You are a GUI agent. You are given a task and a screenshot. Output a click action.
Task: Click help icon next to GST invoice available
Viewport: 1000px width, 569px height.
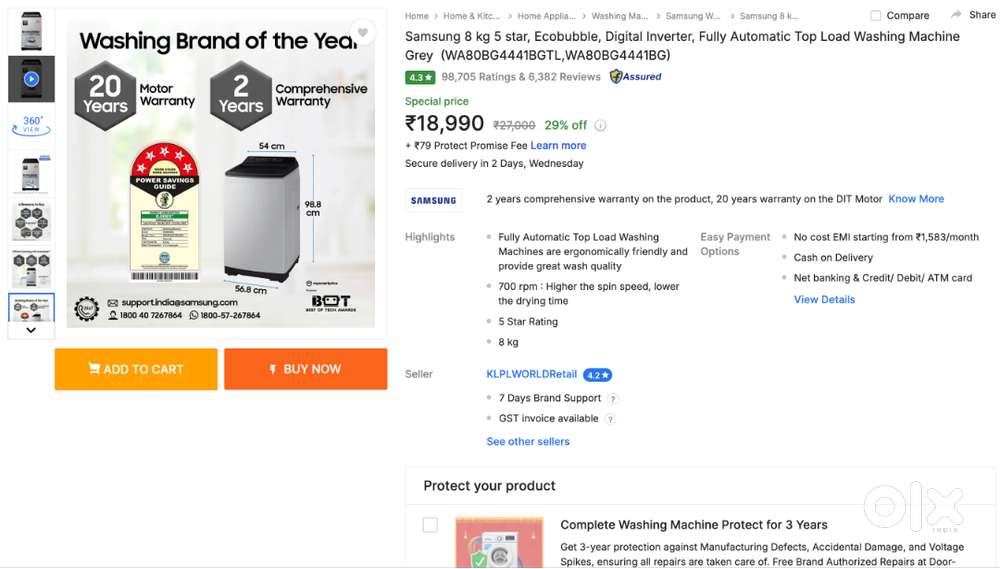[610, 420]
